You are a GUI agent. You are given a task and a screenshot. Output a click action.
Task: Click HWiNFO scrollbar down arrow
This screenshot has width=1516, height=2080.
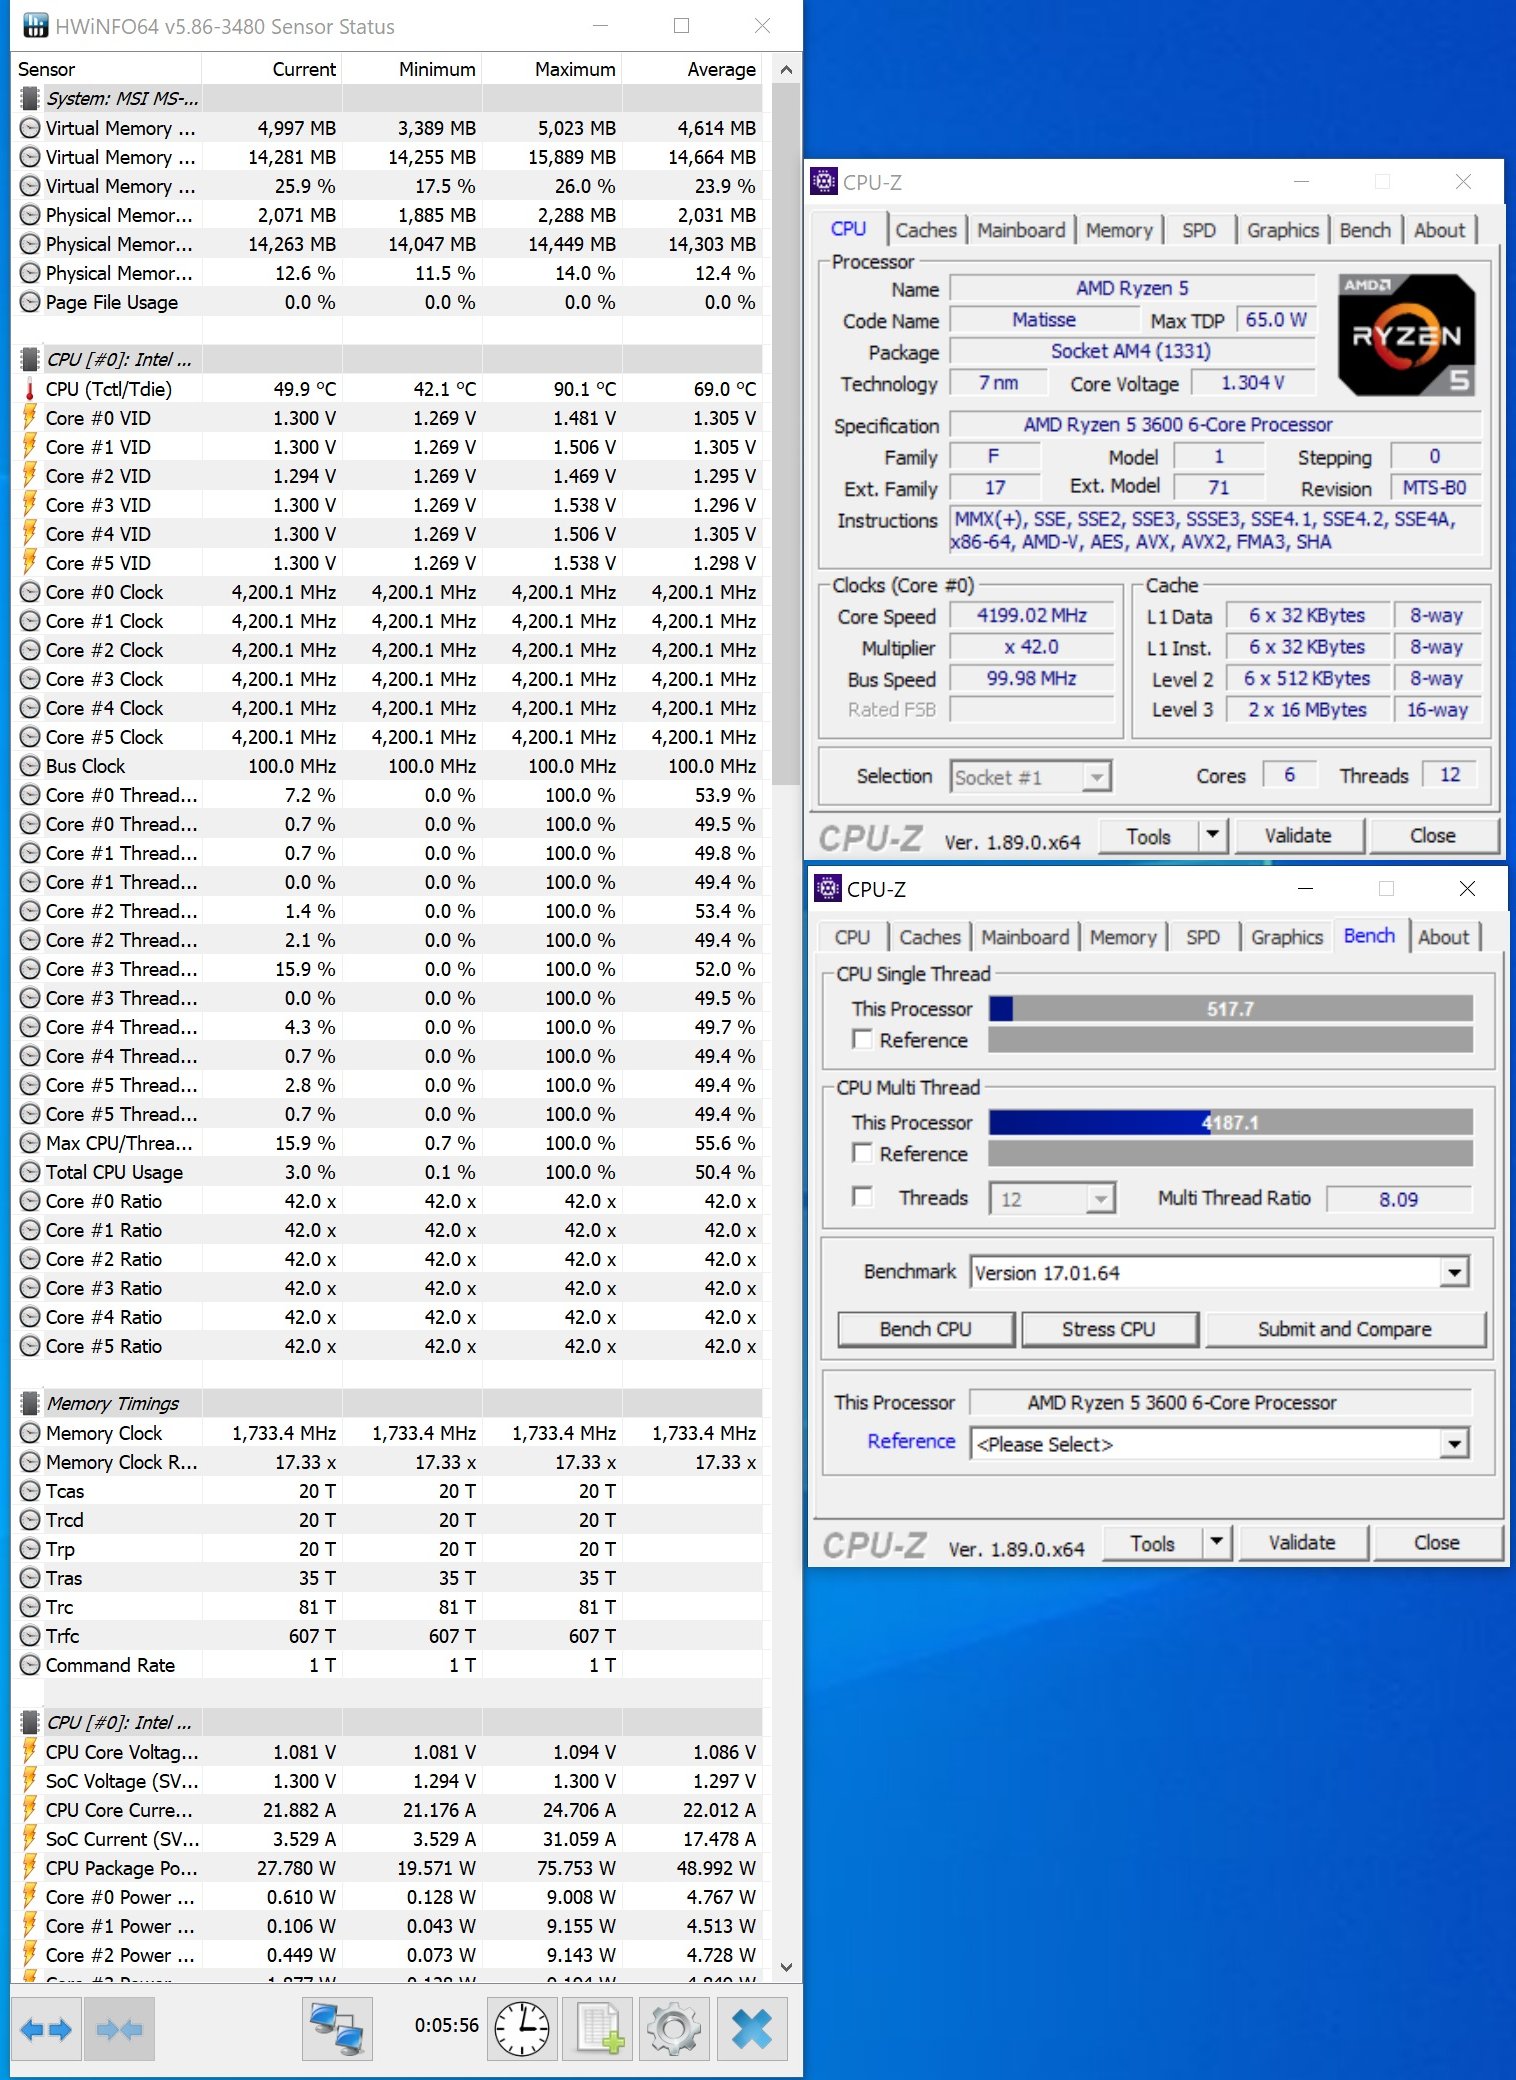tap(786, 1967)
